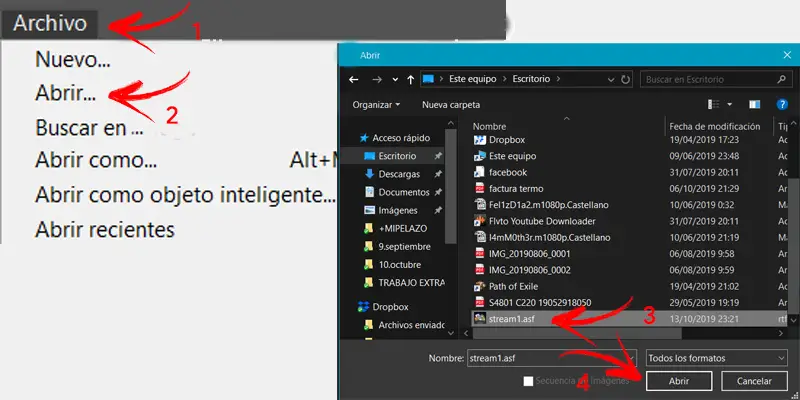Click the search magnifier icon
This screenshot has width=800, height=400.
click(781, 79)
